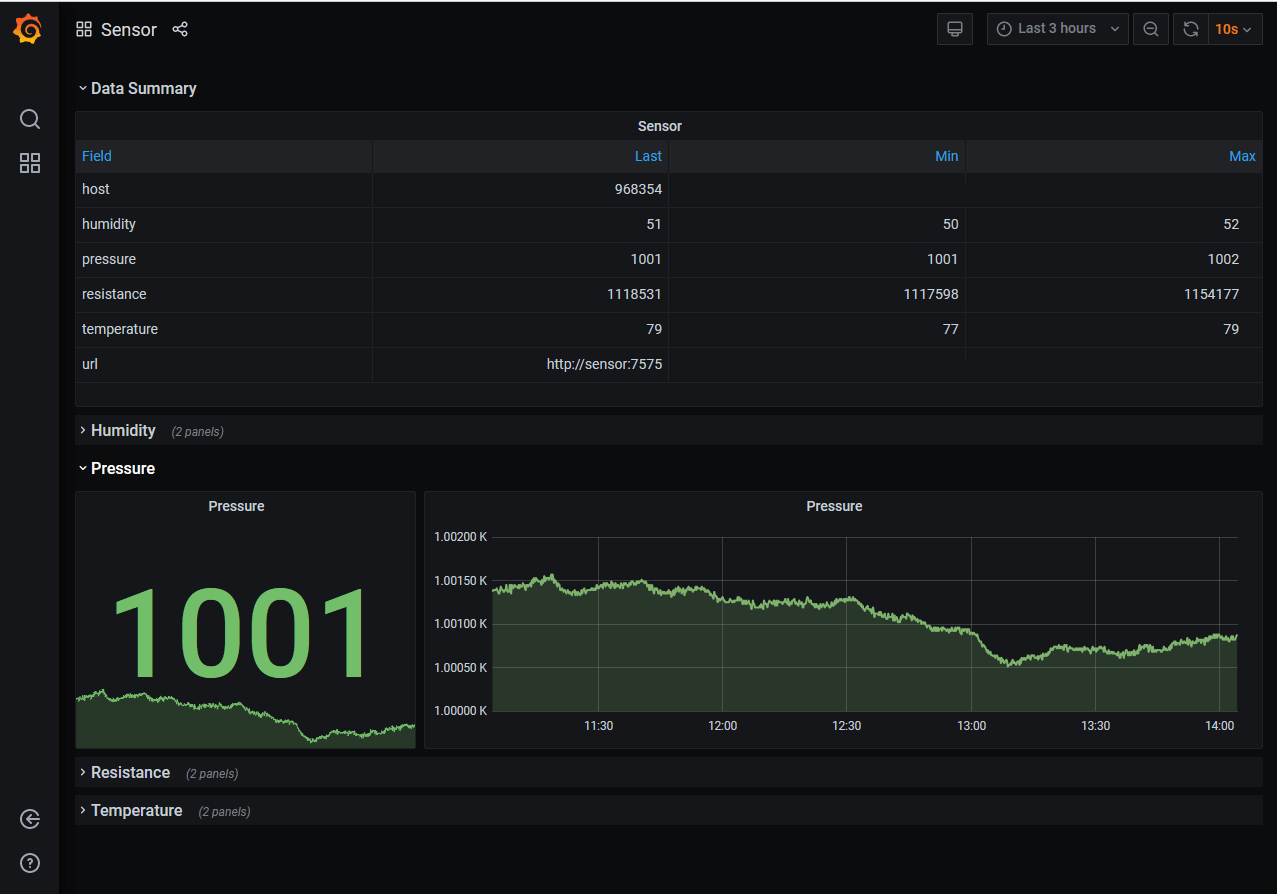The image size is (1277, 894).
Task: Share the Sensor dashboard via share icon
Action: [180, 29]
